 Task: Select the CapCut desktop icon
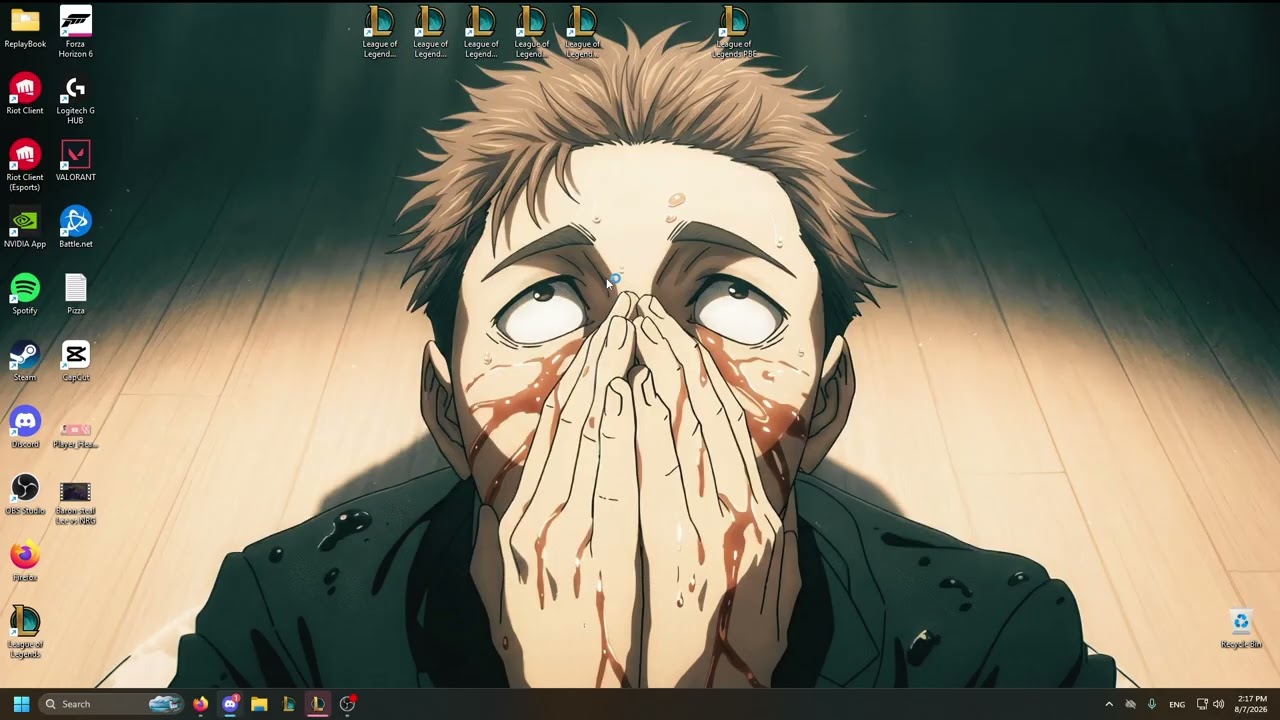(76, 362)
